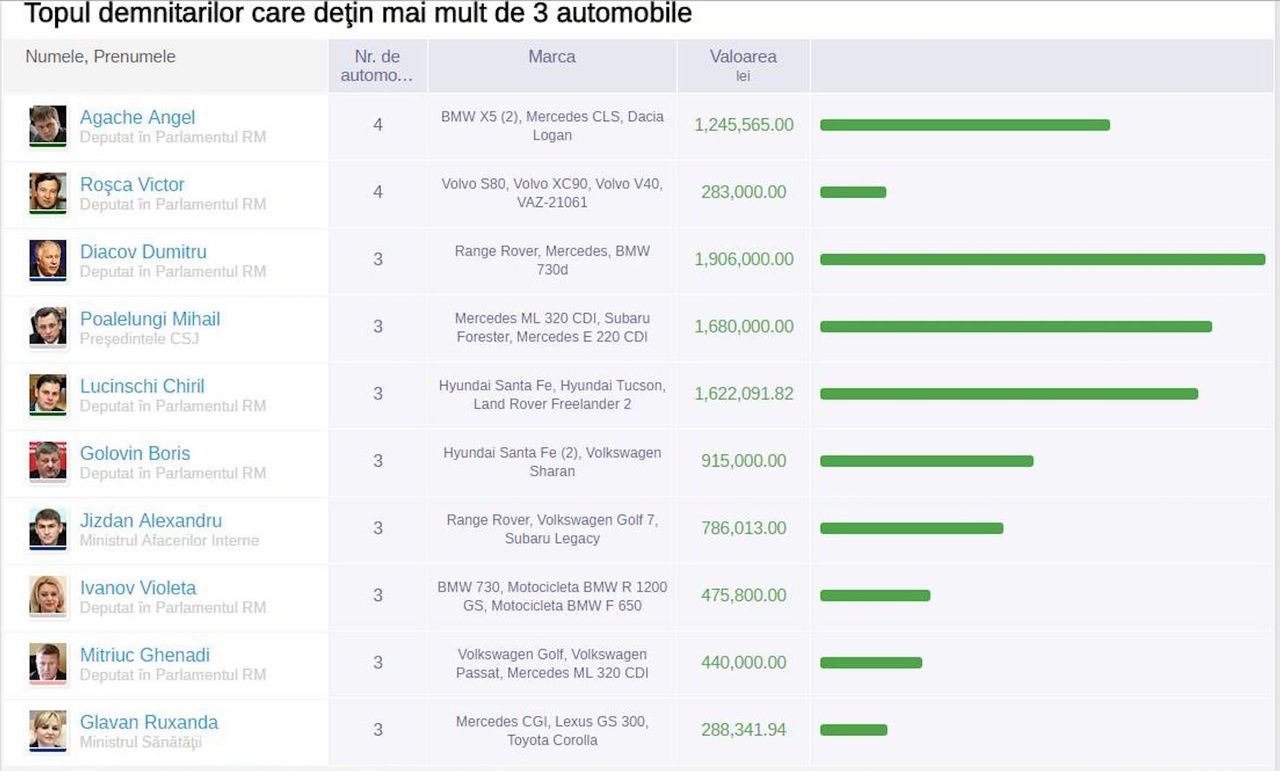The width and height of the screenshot is (1280, 771).
Task: Select Ivanov Violeta's avatar image
Action: click(48, 596)
